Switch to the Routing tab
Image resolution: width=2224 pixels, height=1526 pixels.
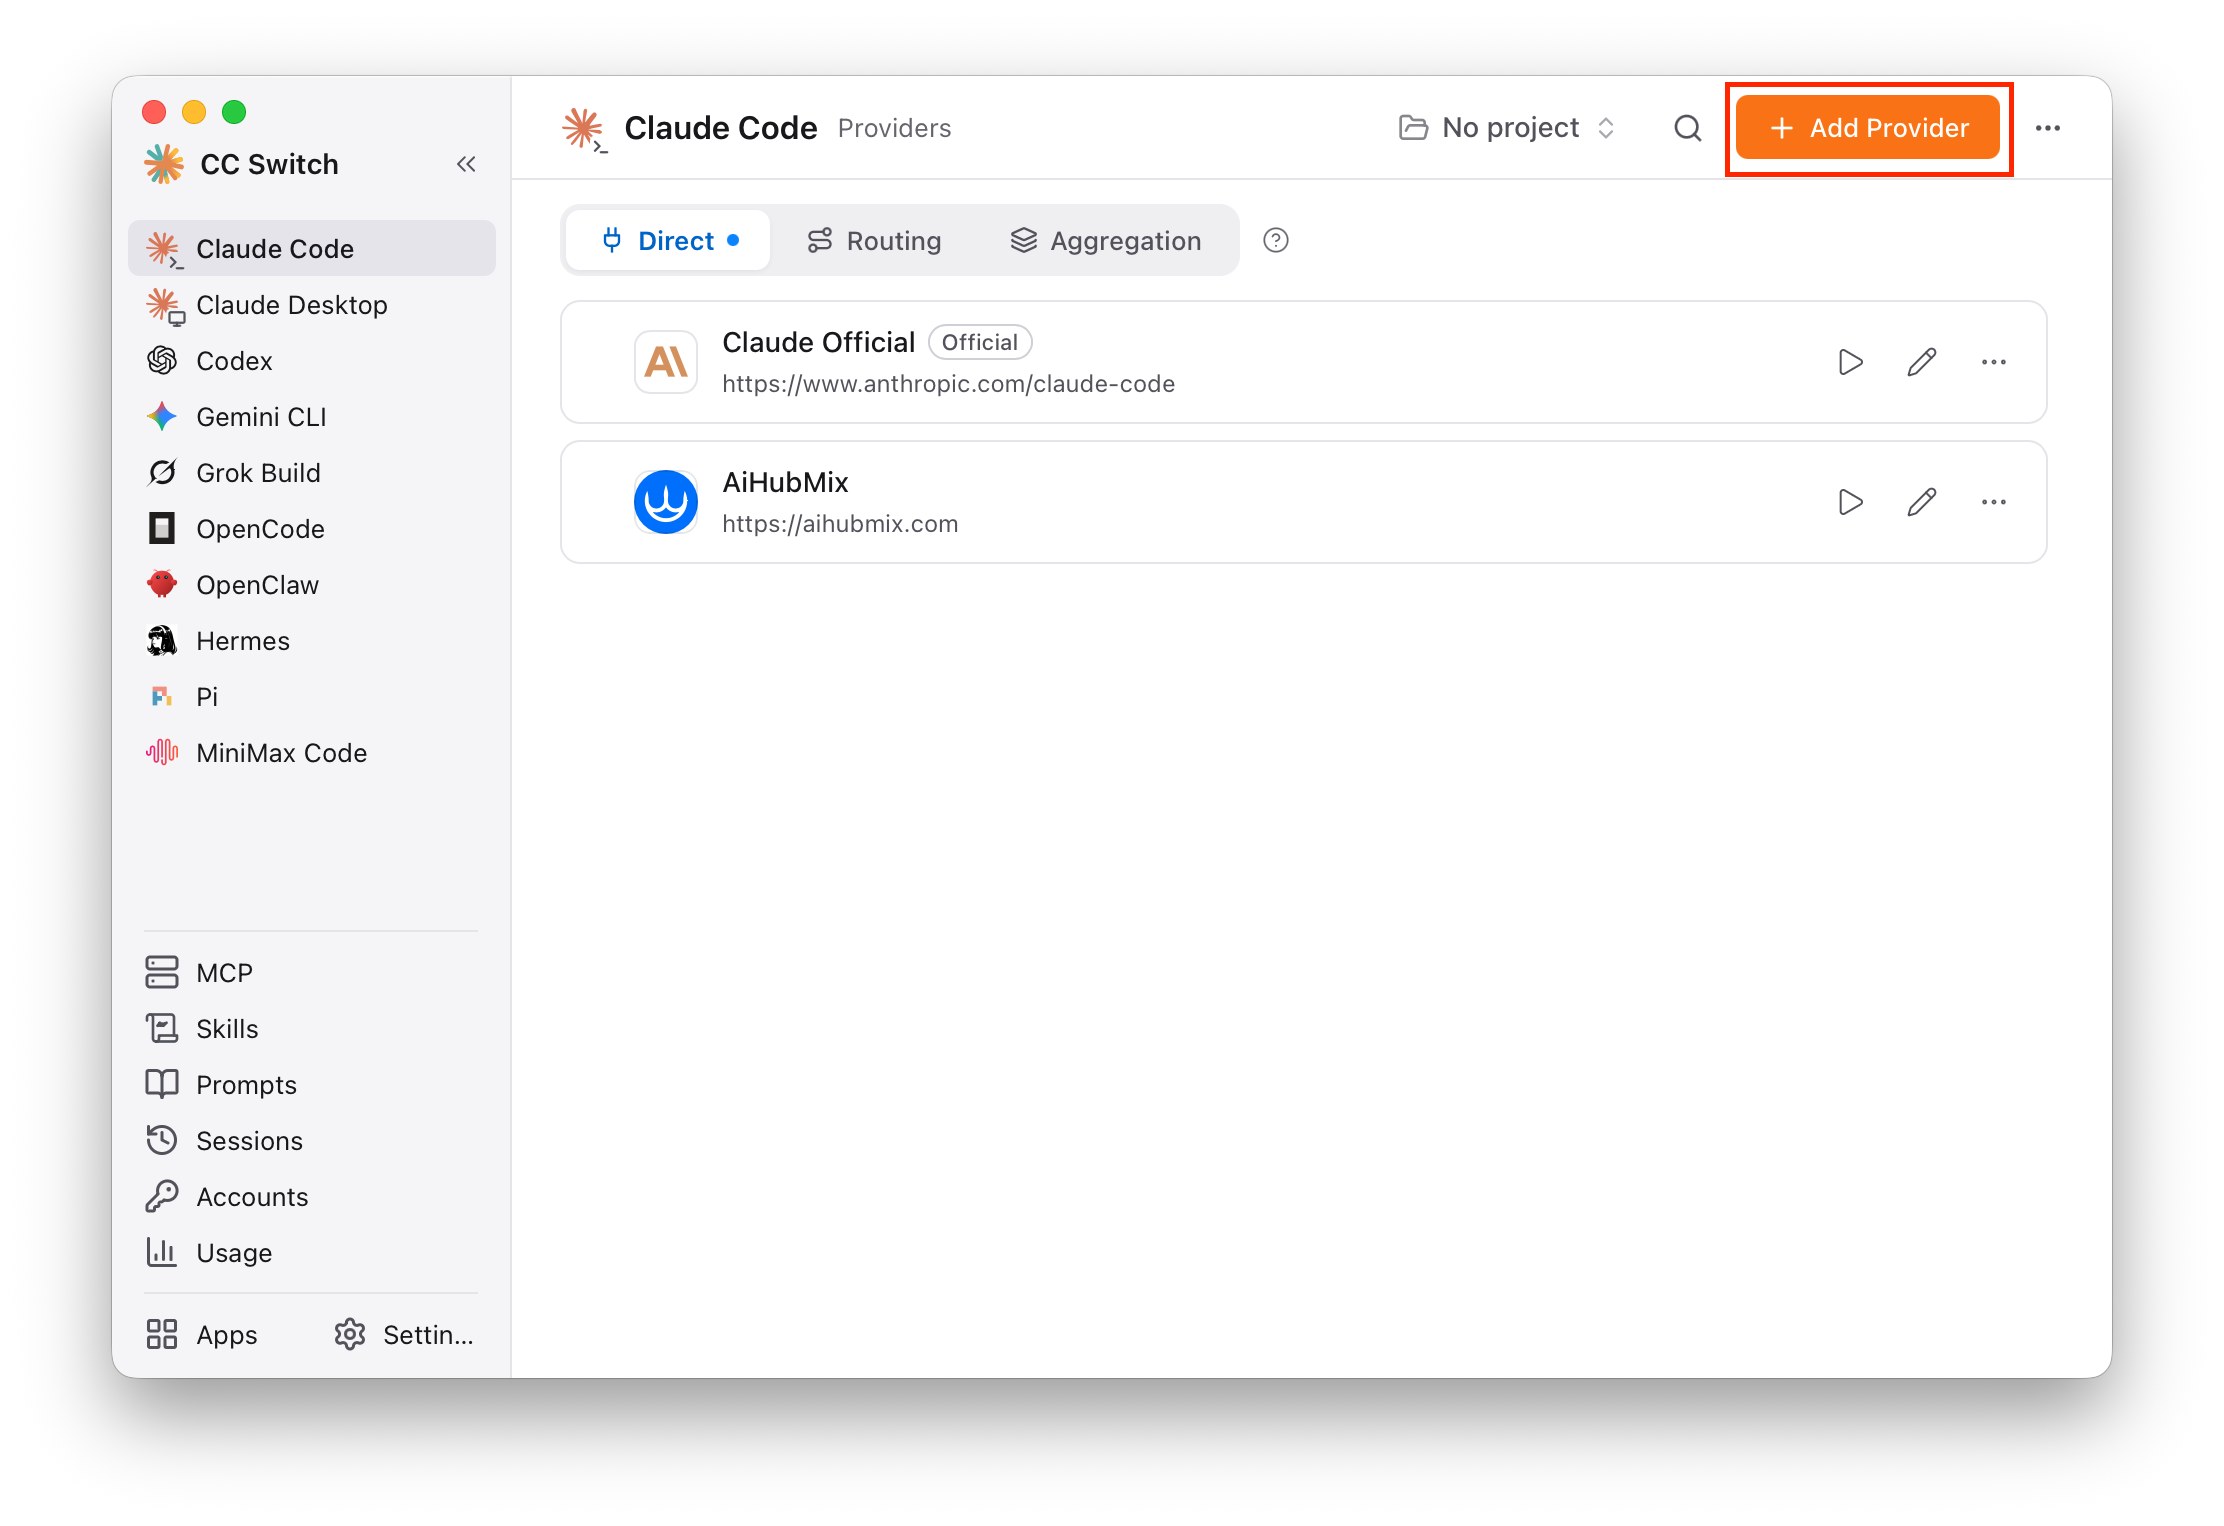click(x=875, y=241)
